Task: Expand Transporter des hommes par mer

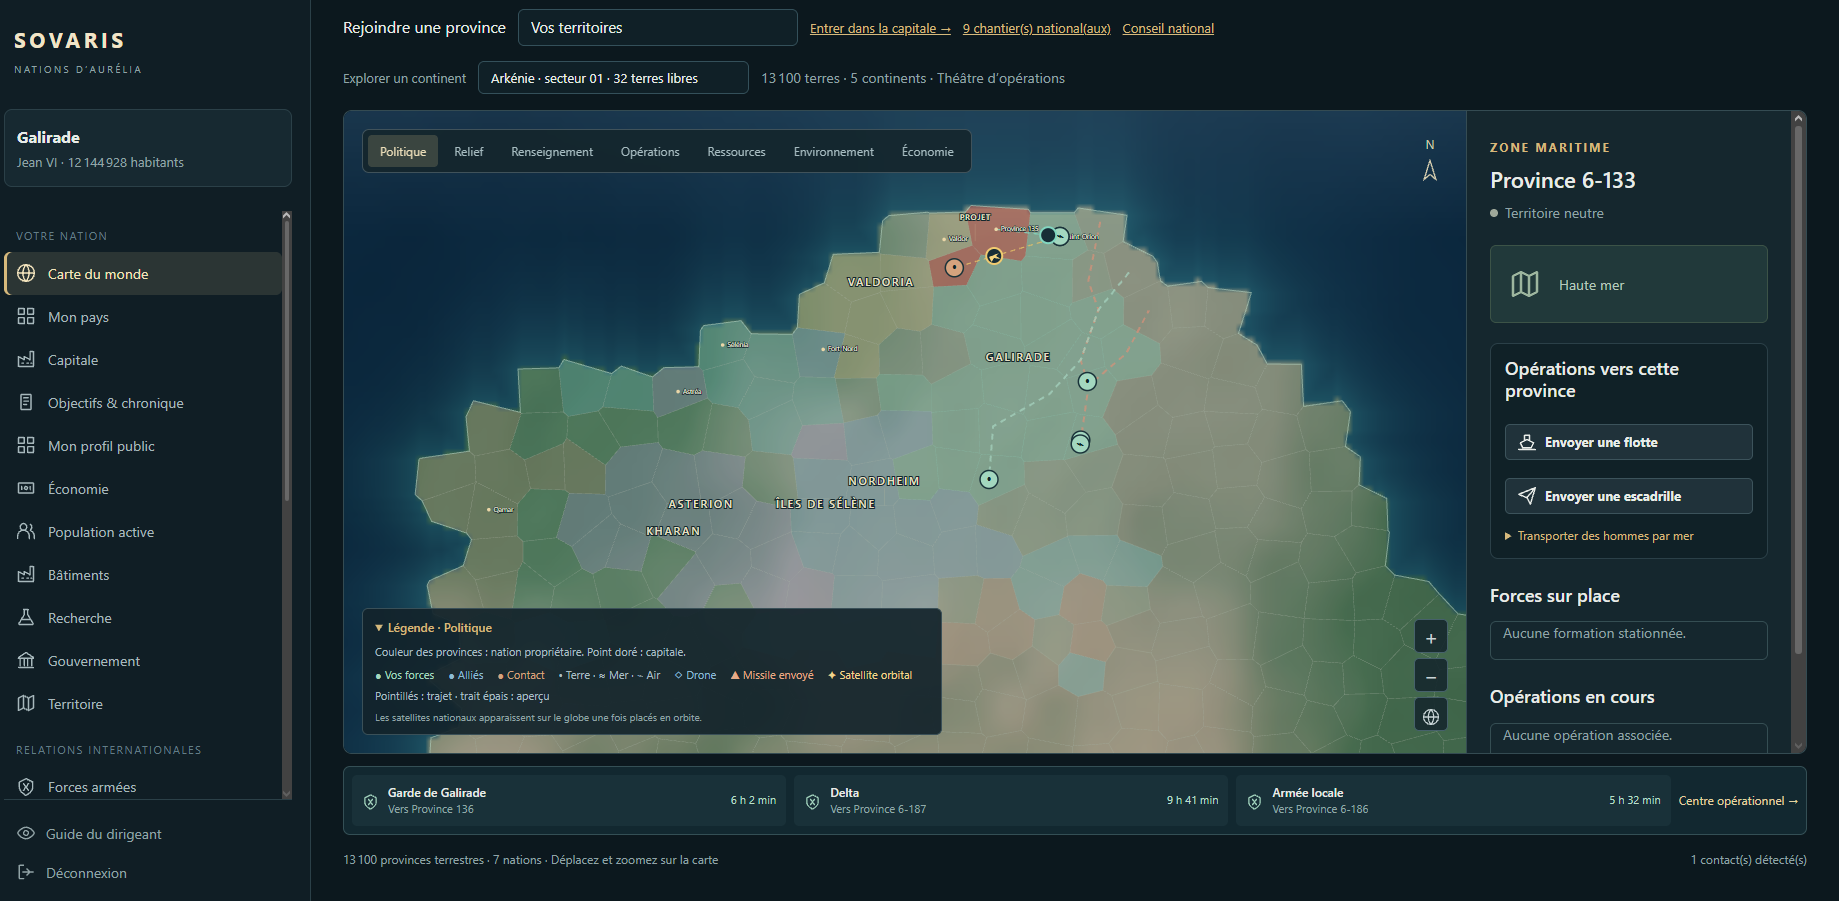Action: click(1599, 536)
